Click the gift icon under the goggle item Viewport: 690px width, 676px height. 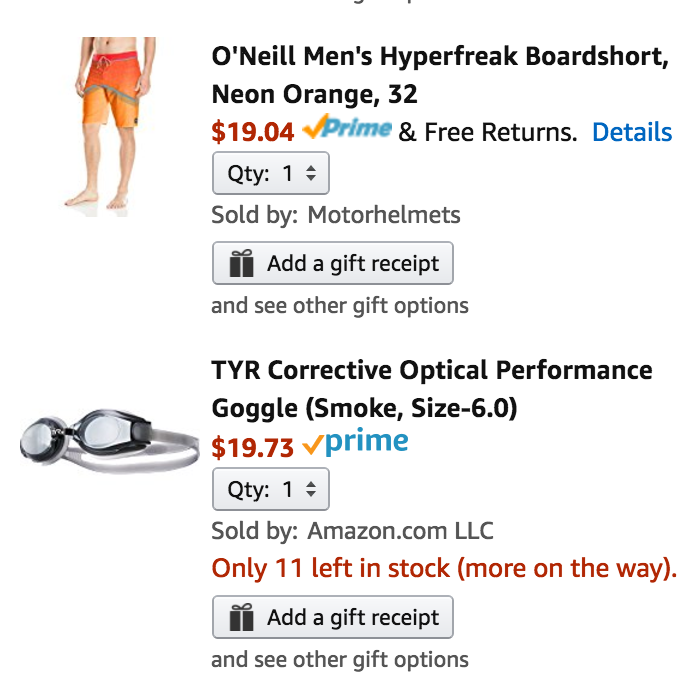241,618
